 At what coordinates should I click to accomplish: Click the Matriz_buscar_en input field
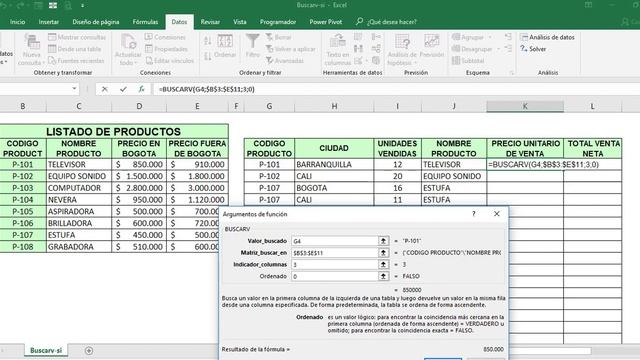[x=335, y=253]
